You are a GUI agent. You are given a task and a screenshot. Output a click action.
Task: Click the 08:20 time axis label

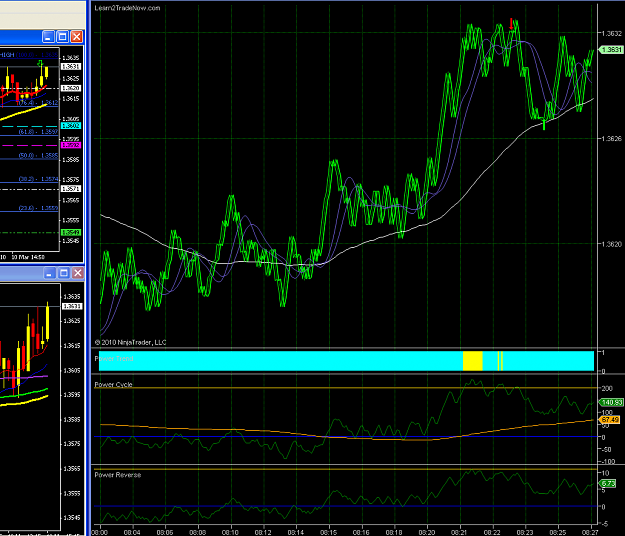(x=427, y=532)
